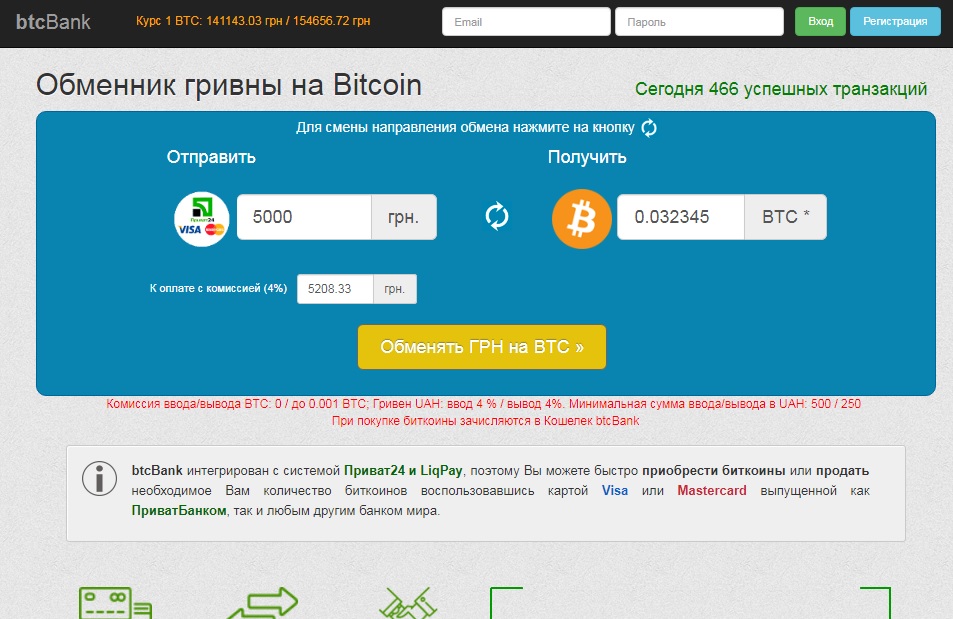Click the swap icon in the header hint

649,128
